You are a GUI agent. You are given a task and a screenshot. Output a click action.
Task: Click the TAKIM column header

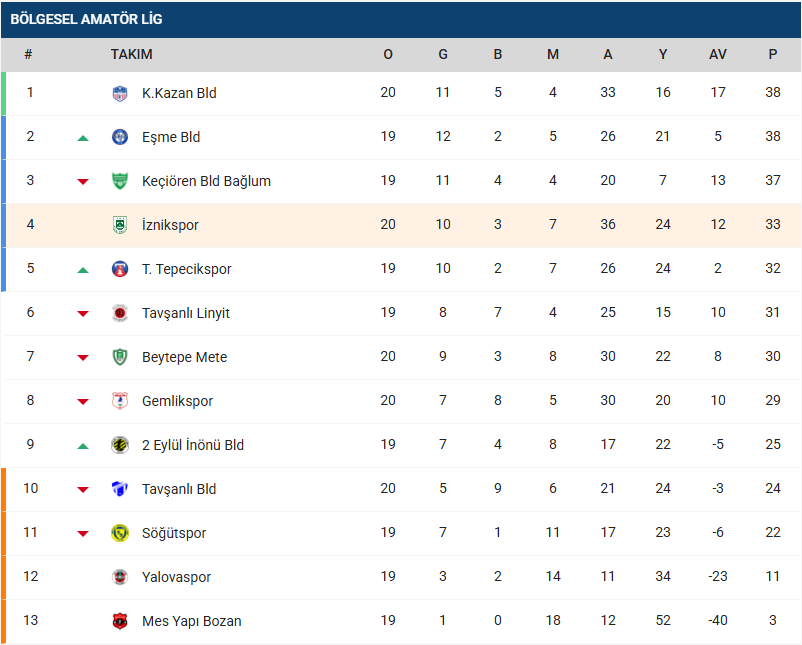pos(131,54)
